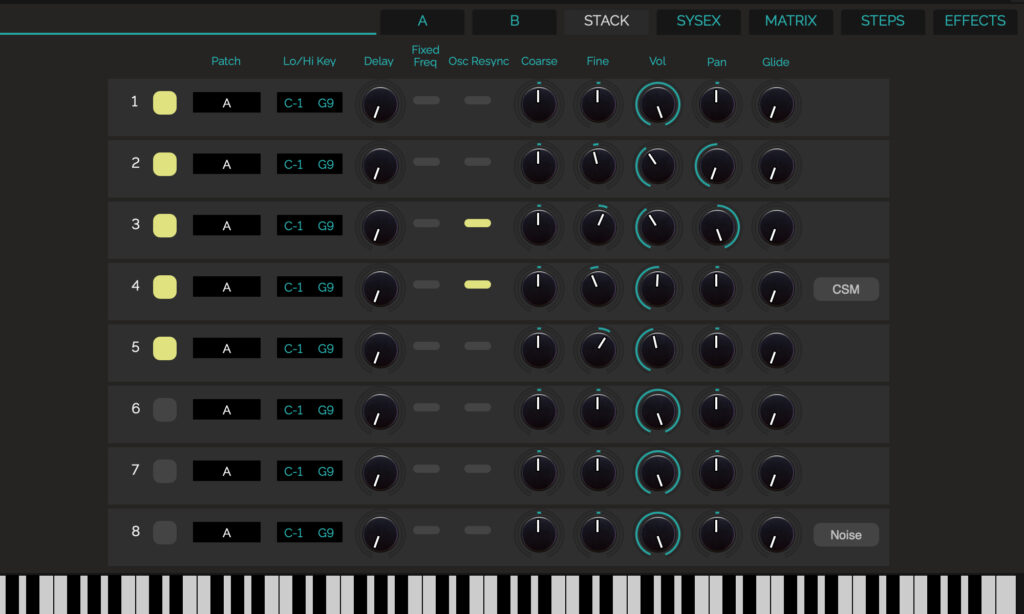Image resolution: width=1024 pixels, height=614 pixels.
Task: Click the Pan knob on layer 3
Action: (x=718, y=227)
